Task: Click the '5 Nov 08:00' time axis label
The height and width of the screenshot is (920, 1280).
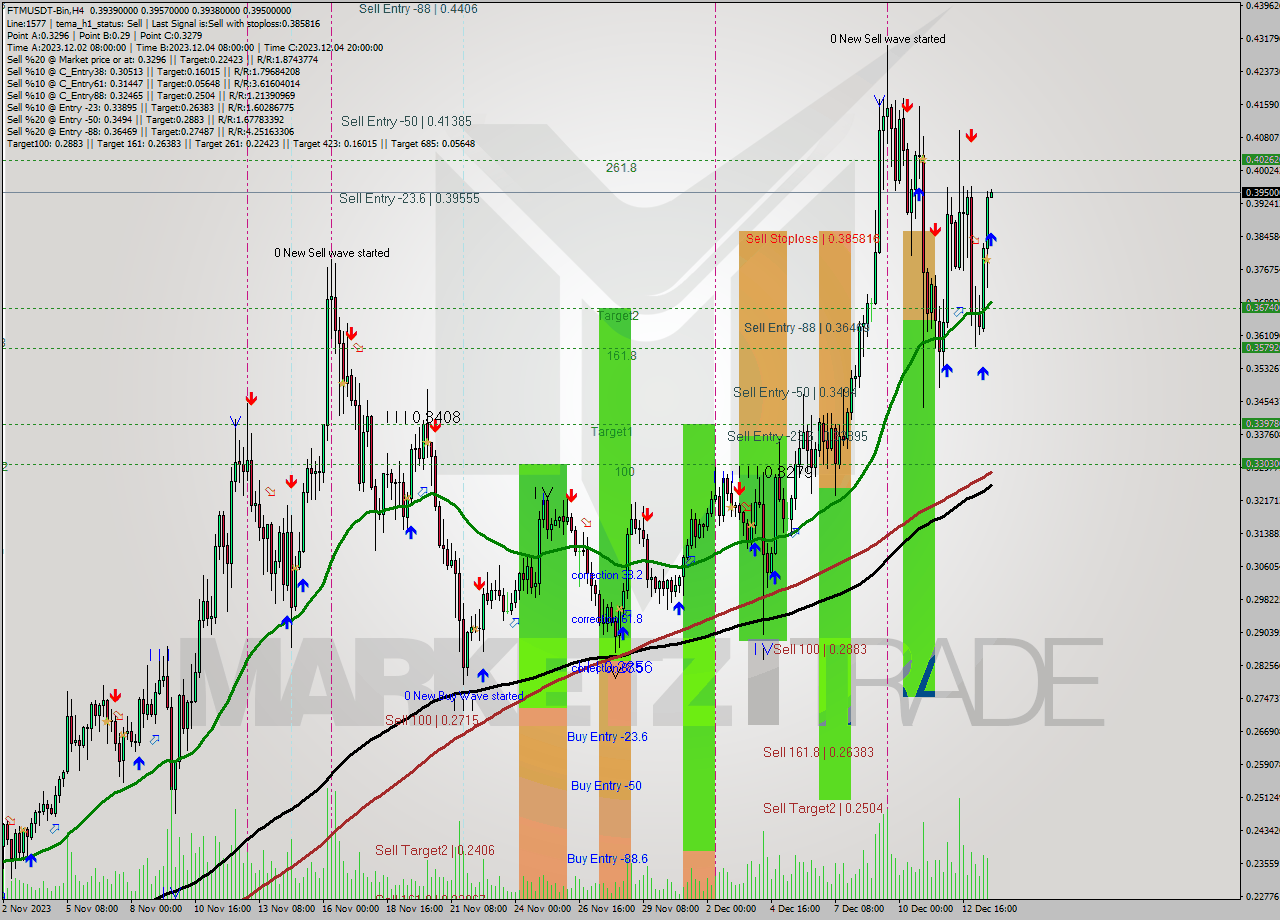Action: pos(94,909)
